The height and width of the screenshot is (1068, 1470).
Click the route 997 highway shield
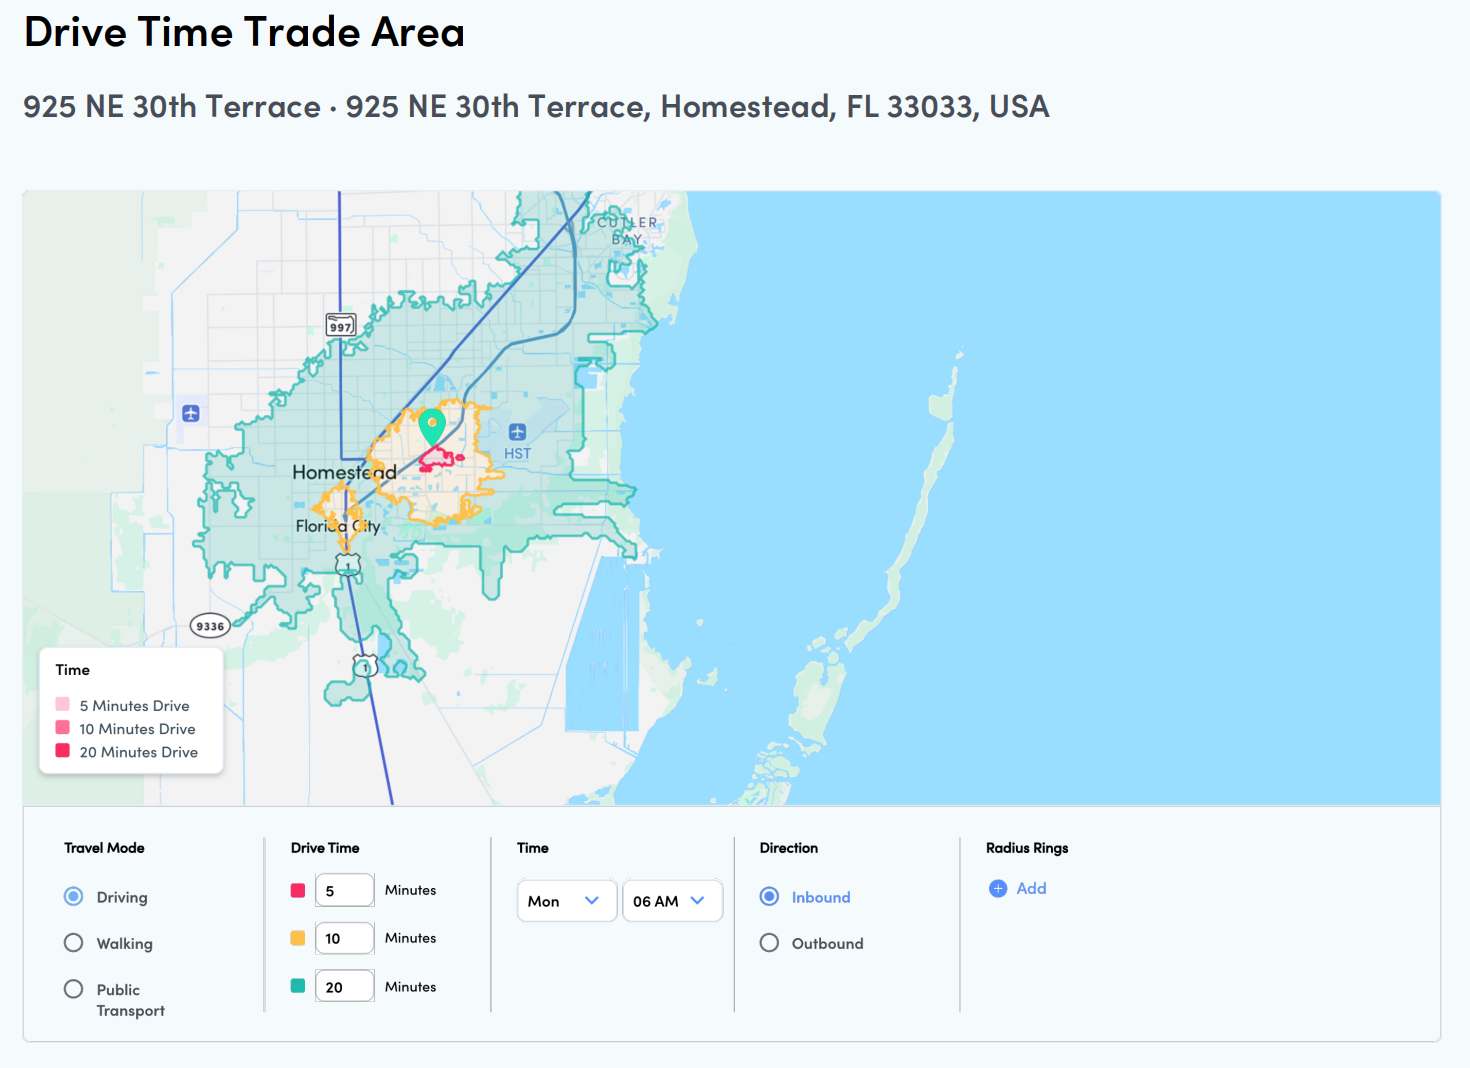(x=341, y=325)
